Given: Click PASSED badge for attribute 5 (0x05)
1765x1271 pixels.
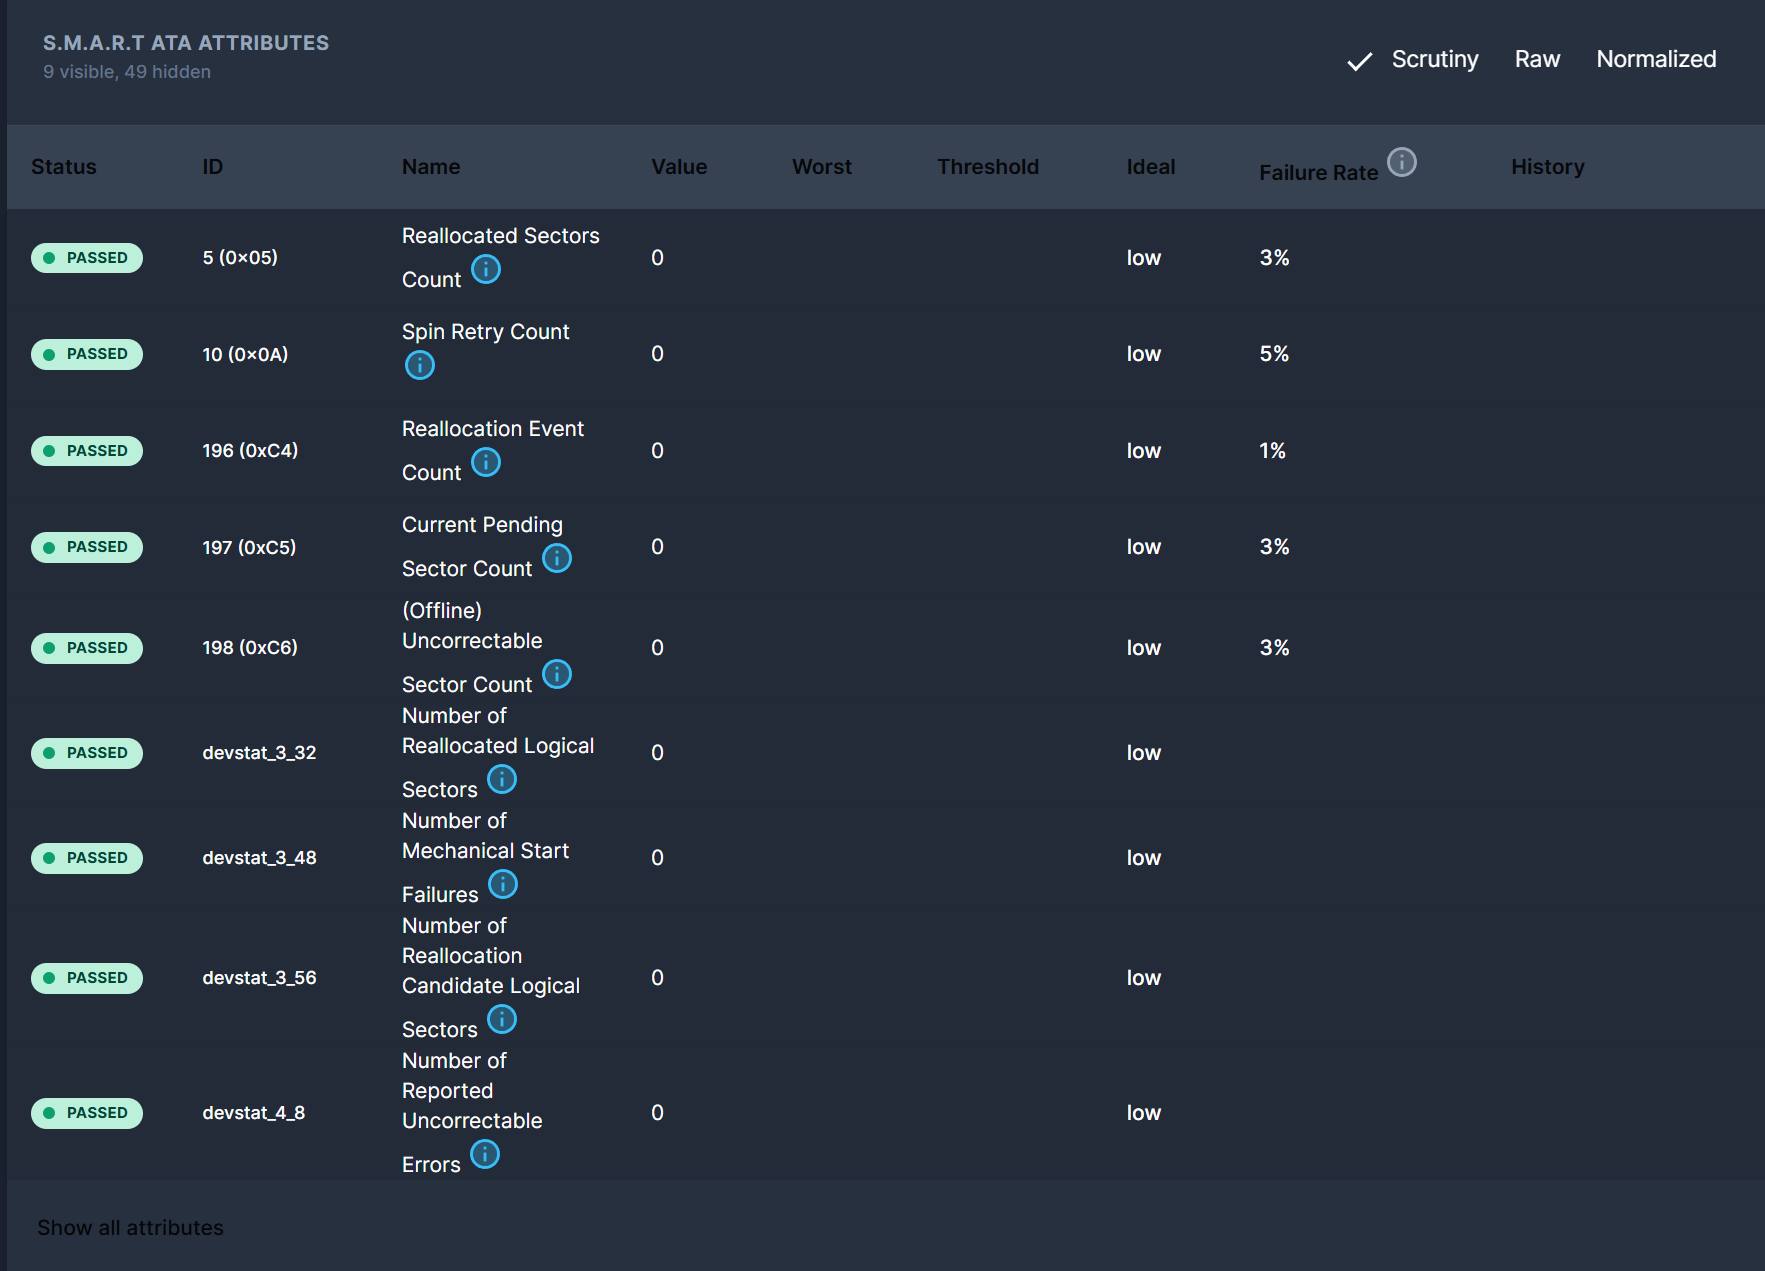Looking at the screenshot, I should click(87, 258).
